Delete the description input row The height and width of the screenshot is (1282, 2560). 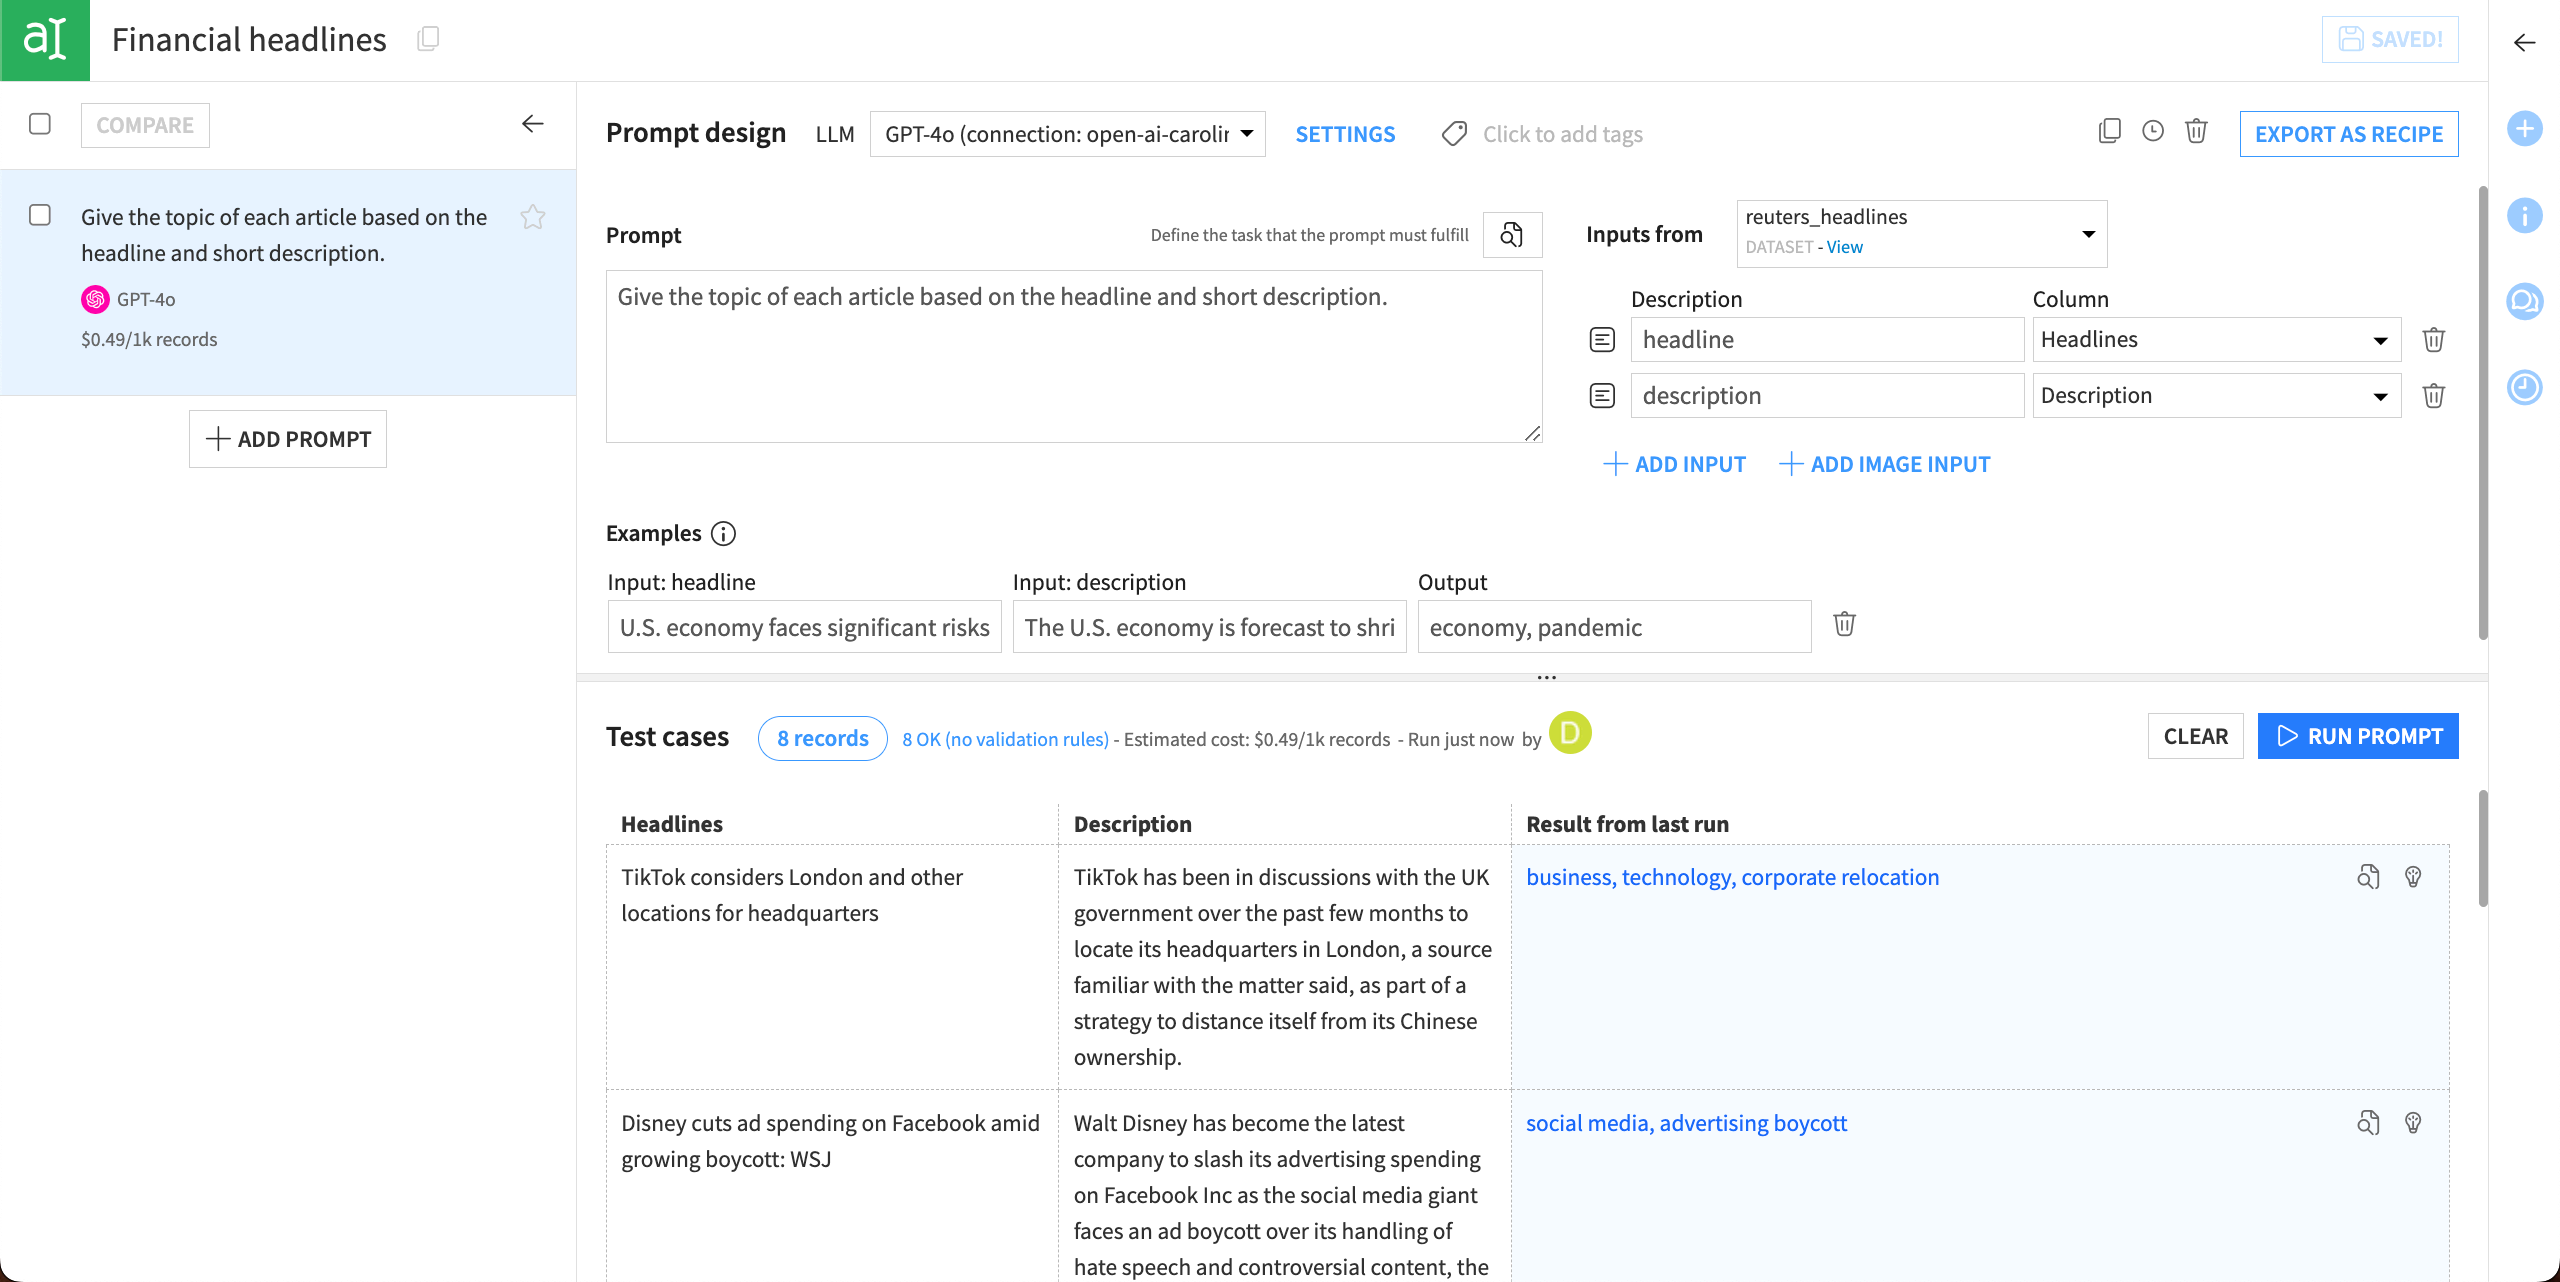(x=2434, y=396)
